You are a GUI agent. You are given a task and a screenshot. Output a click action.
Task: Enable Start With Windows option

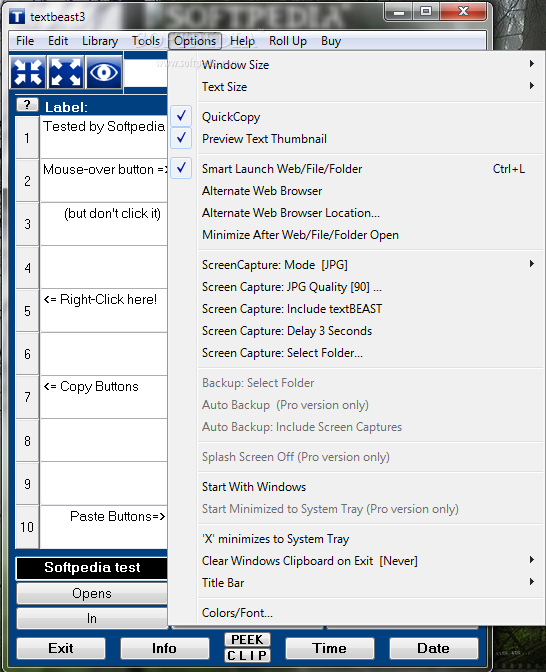356,487
